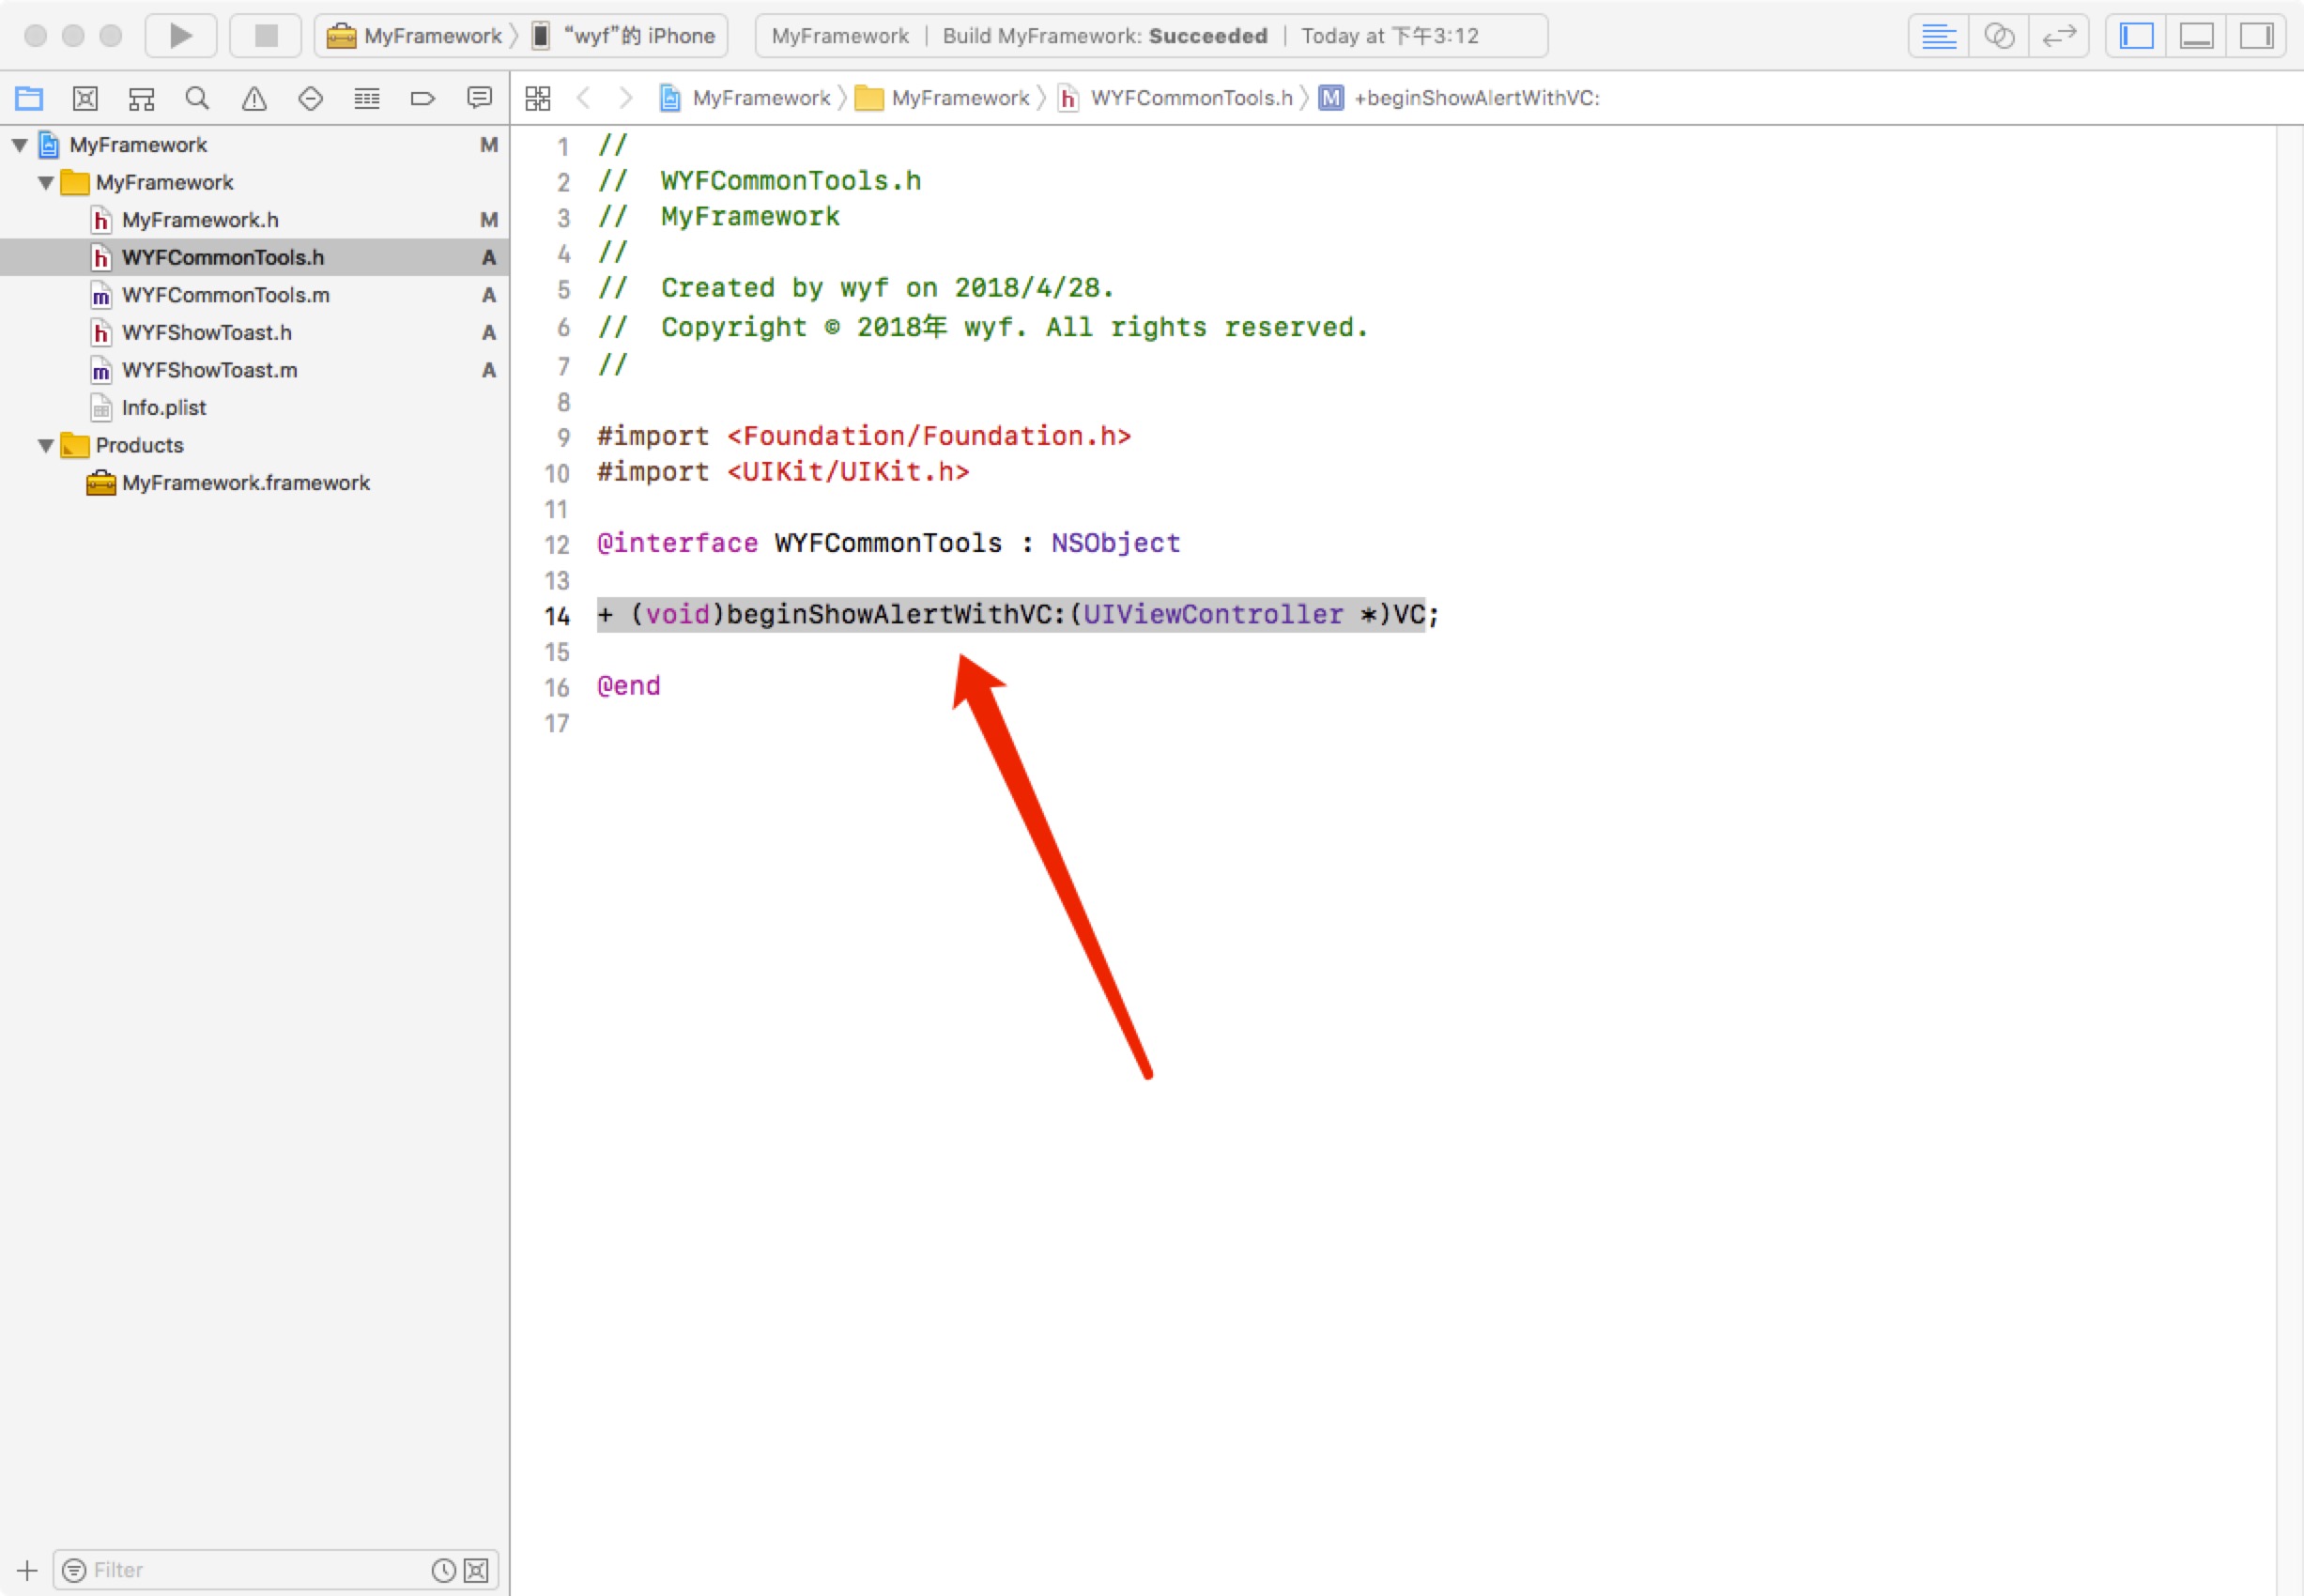Show the Version editor
Viewport: 2304px width, 1596px height.
click(x=2059, y=36)
